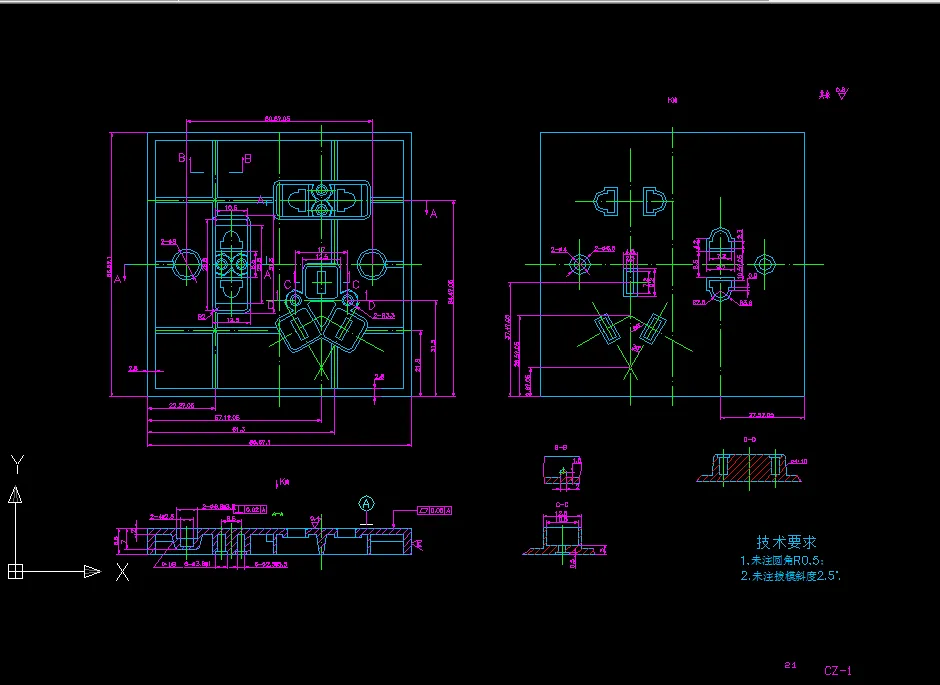Select the right tilted slot in right view

click(653, 329)
